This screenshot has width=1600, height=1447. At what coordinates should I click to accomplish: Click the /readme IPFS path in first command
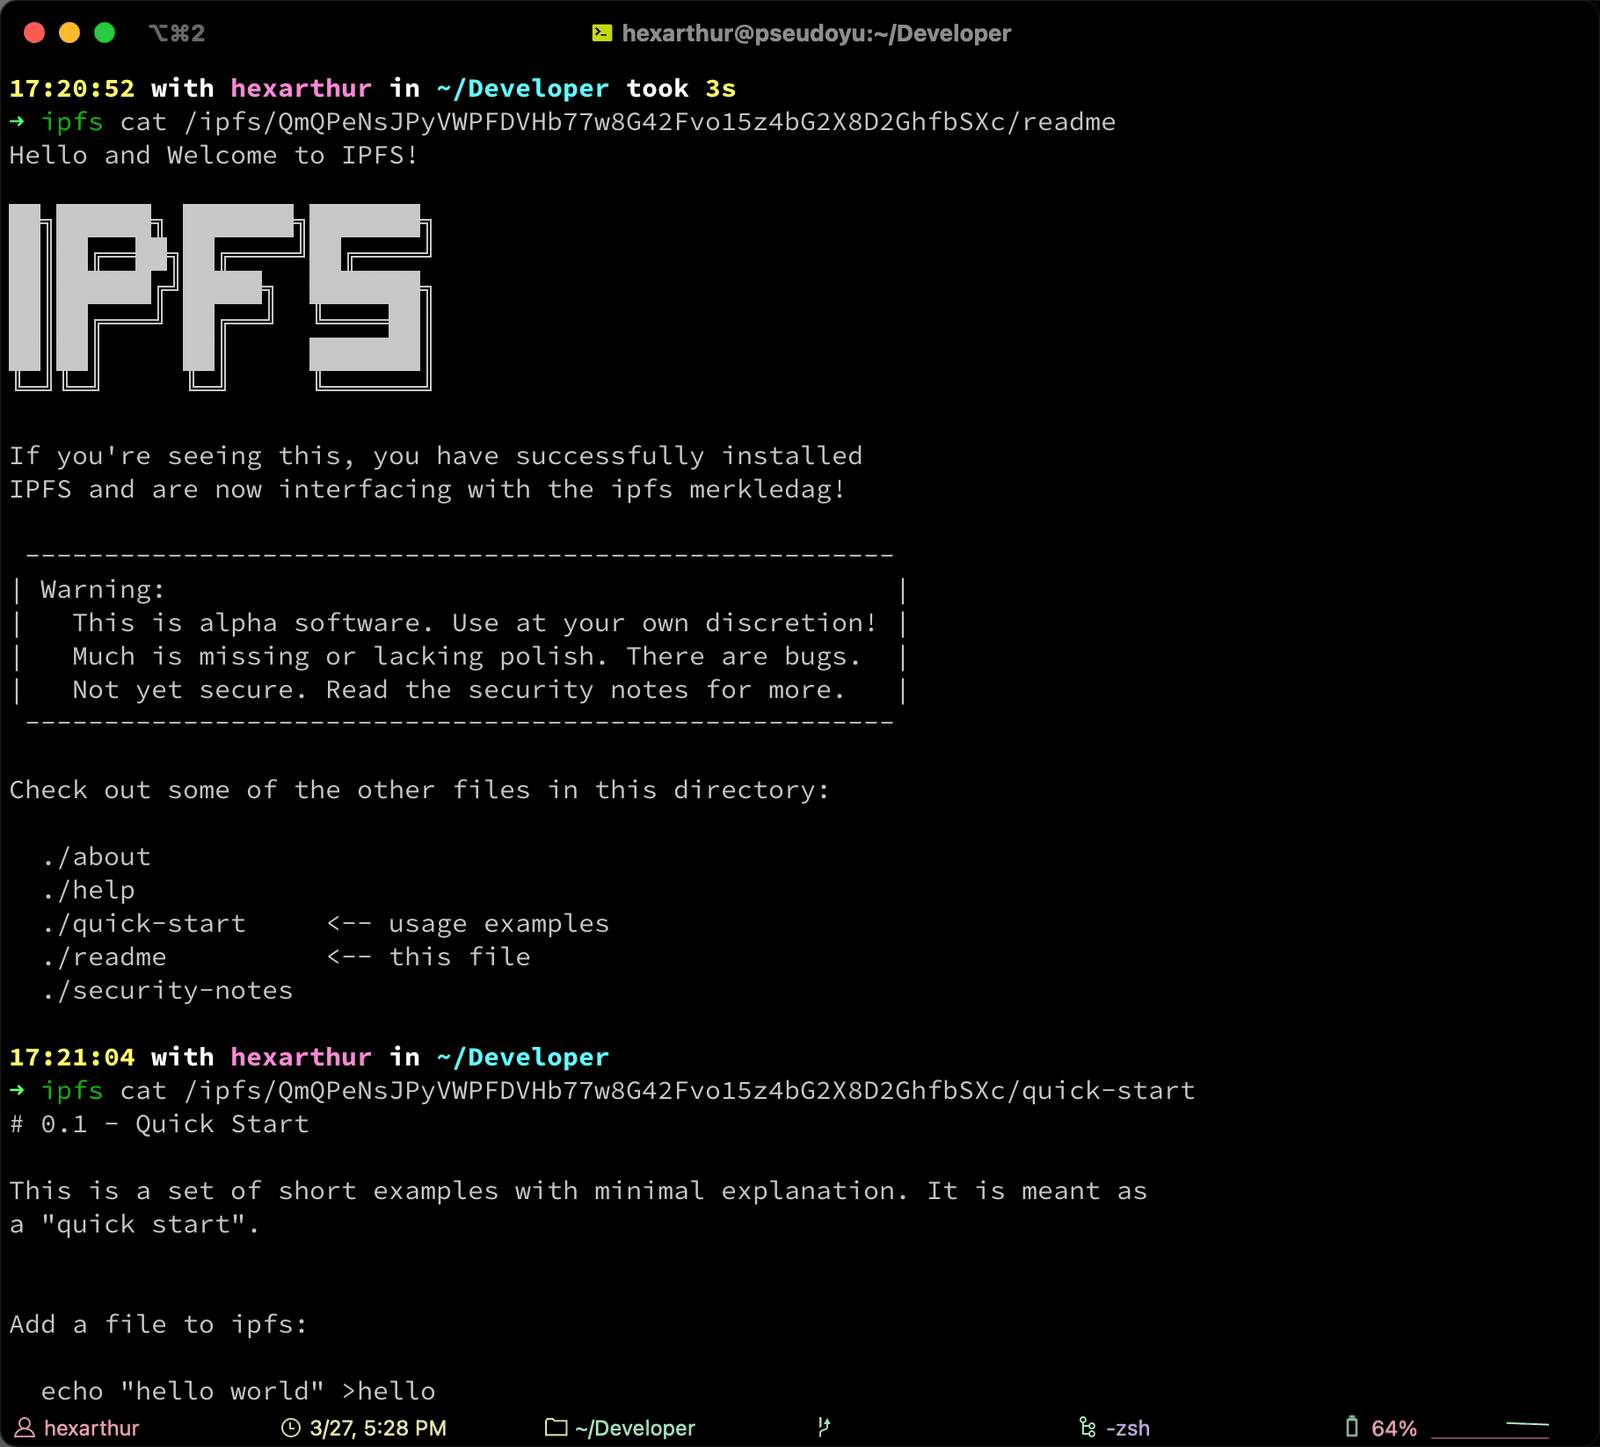[x=650, y=122]
